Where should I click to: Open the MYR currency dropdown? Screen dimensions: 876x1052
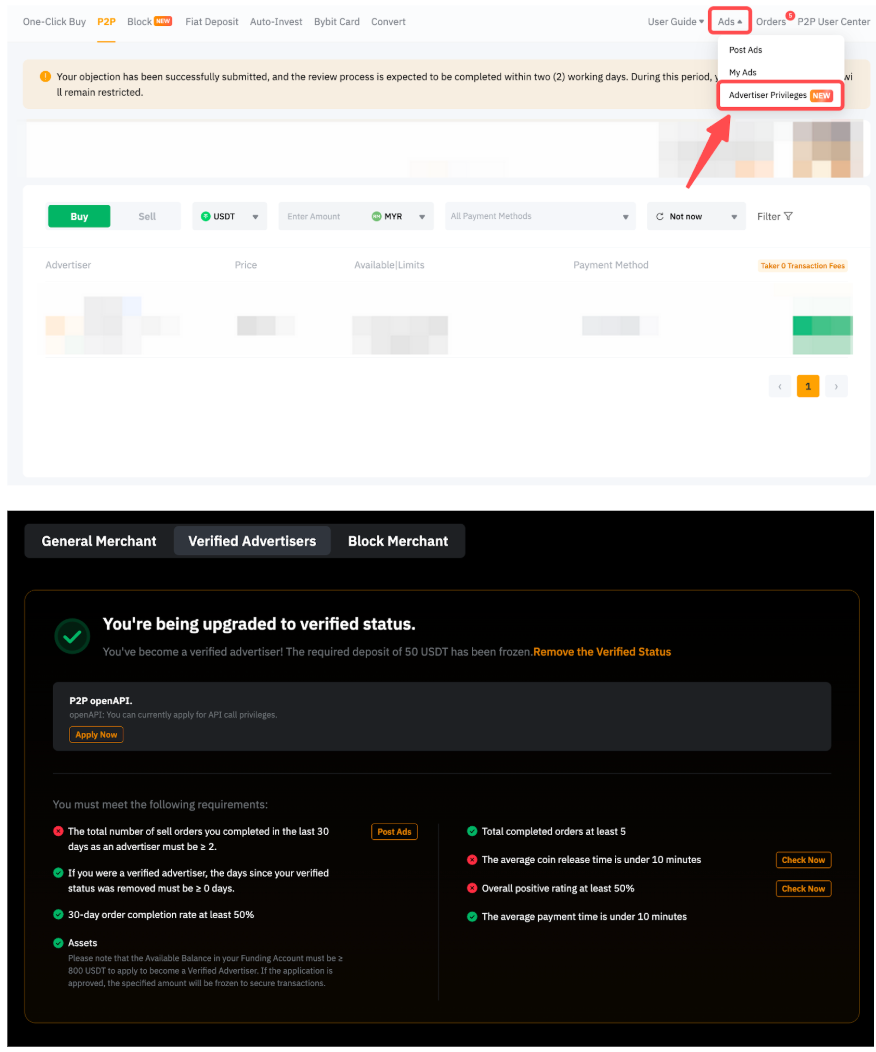[399, 217]
